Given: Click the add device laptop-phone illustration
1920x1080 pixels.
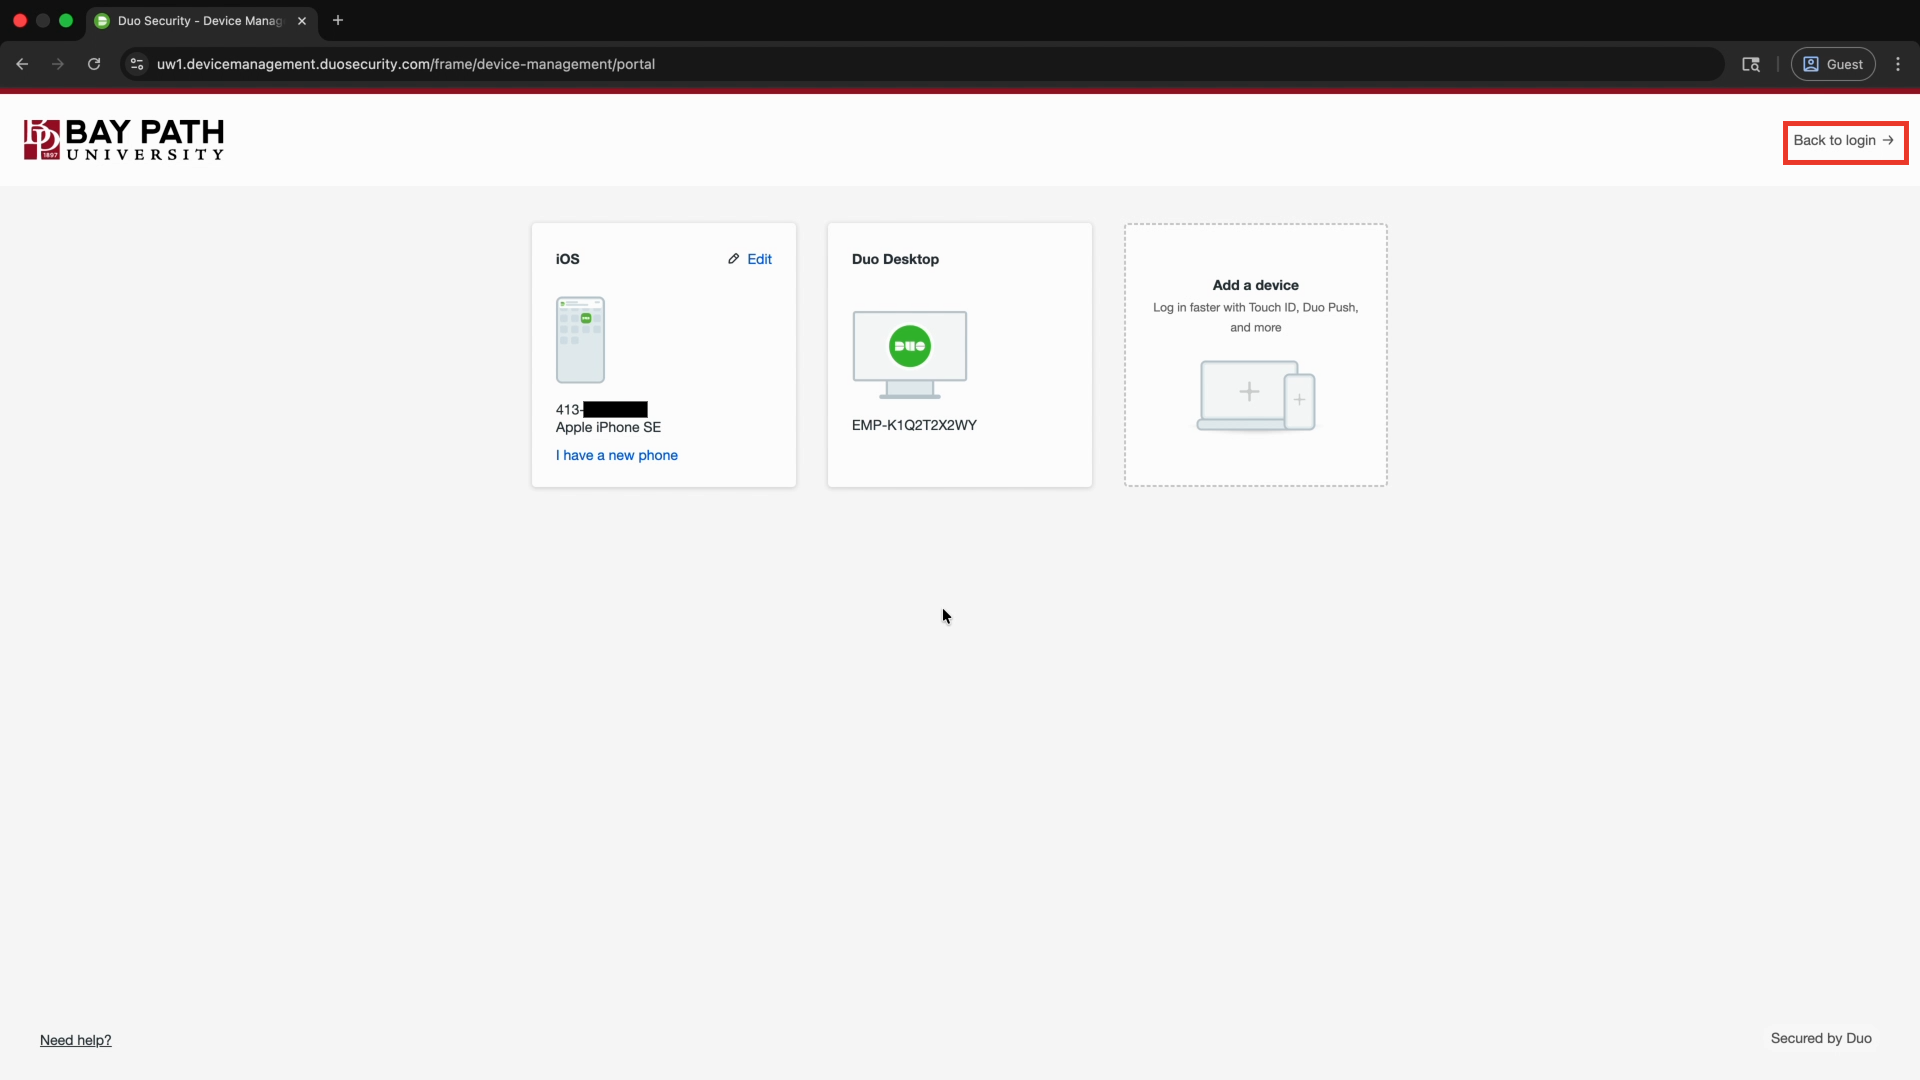Looking at the screenshot, I should tap(1256, 396).
